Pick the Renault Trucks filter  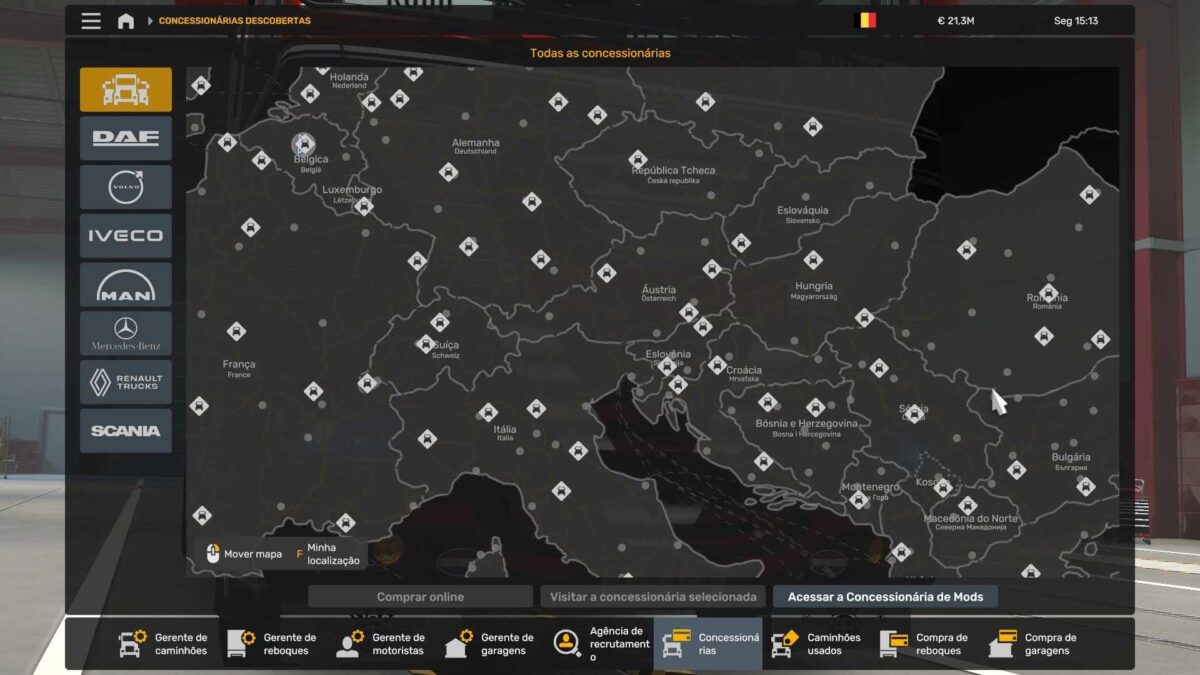[x=126, y=382]
